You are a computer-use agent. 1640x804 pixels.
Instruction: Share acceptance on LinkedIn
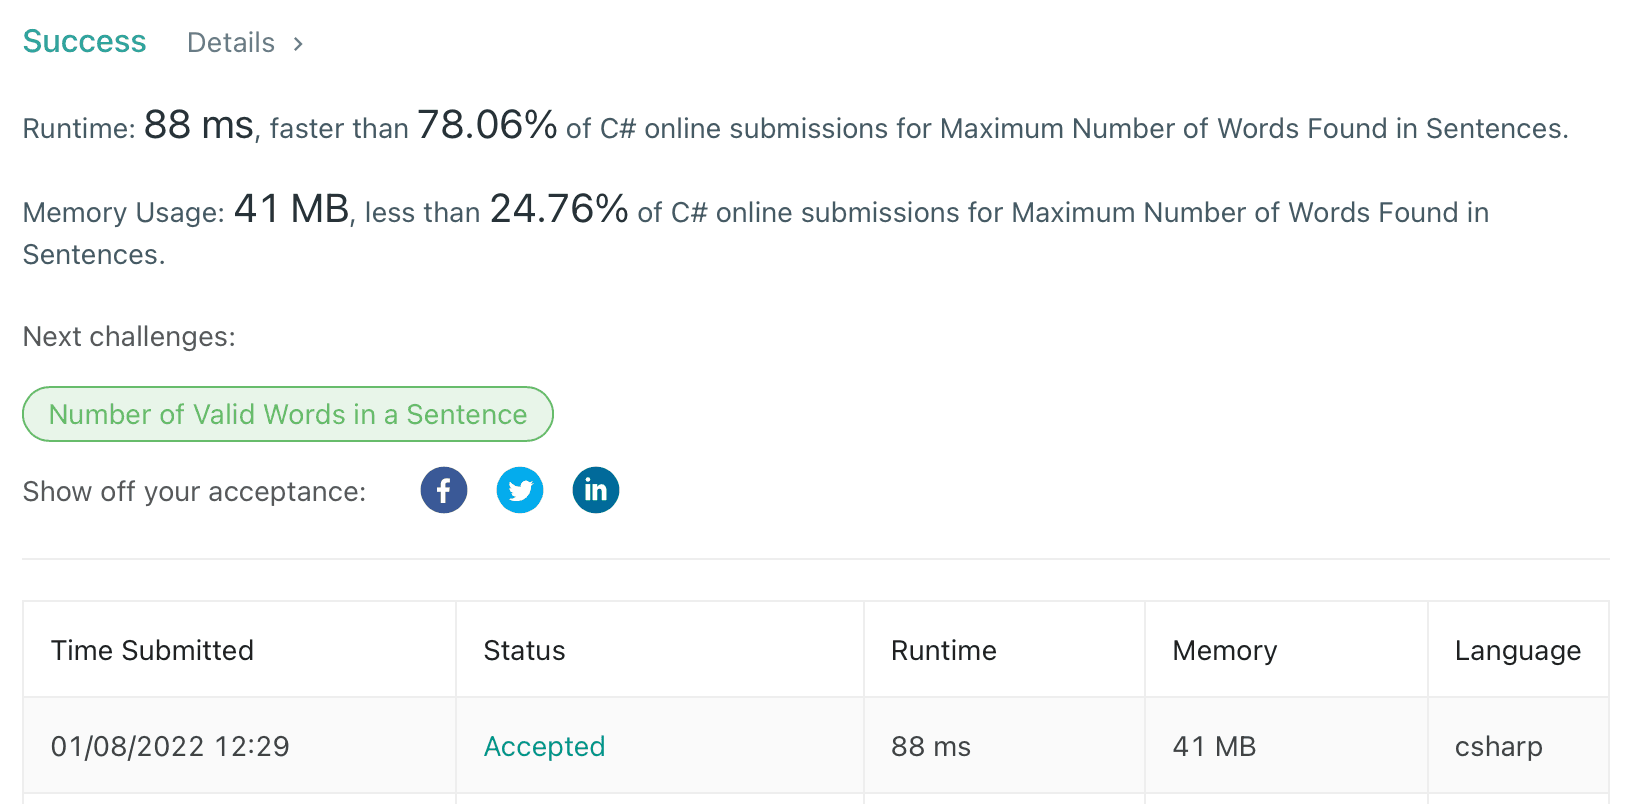pos(596,491)
